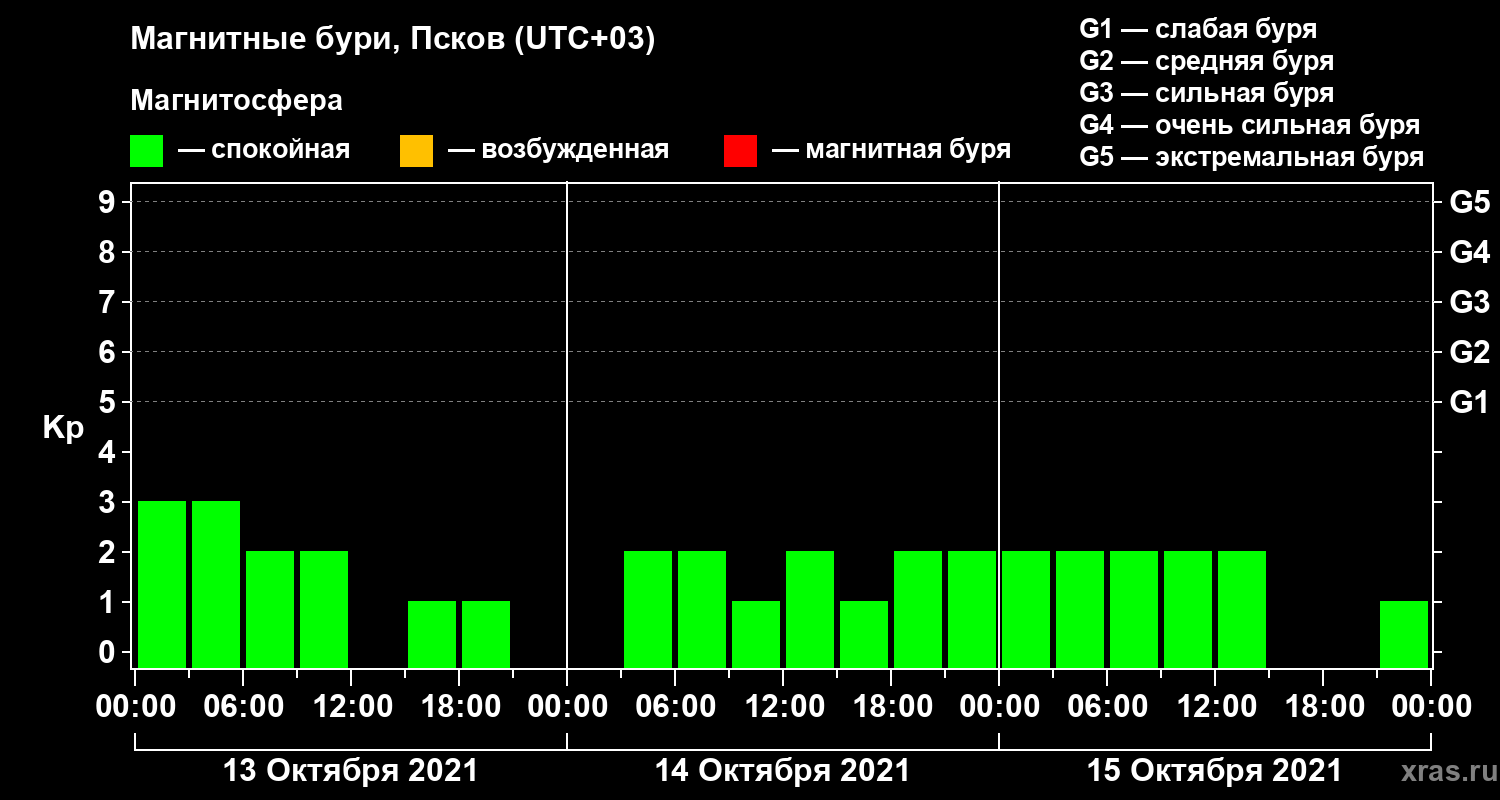
Task: Click the 12:00 time label under 15 October
Action: 1215,707
